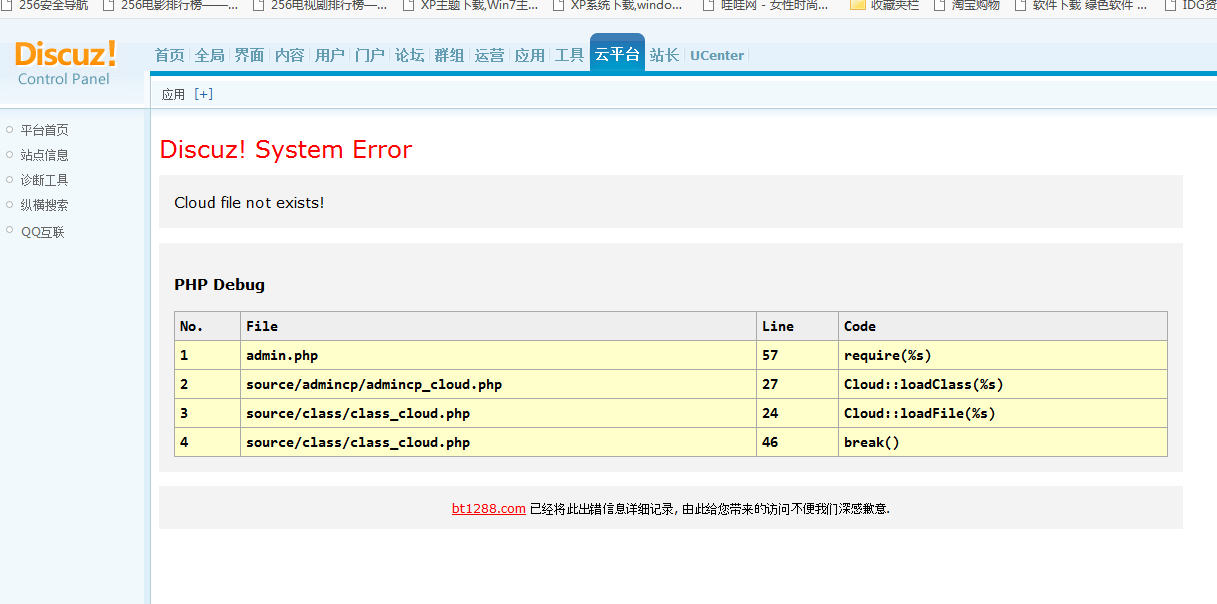
Task: Open the 收藏夹栏 bookmarks folder
Action: tap(884, 6)
